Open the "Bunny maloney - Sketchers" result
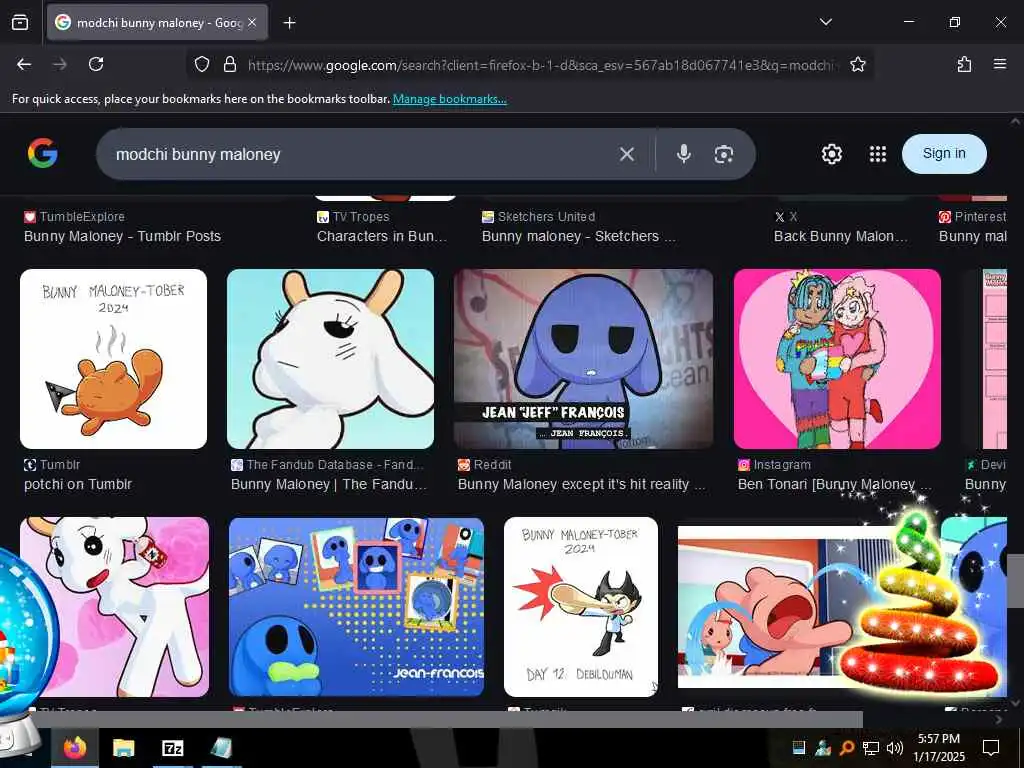 coord(579,236)
